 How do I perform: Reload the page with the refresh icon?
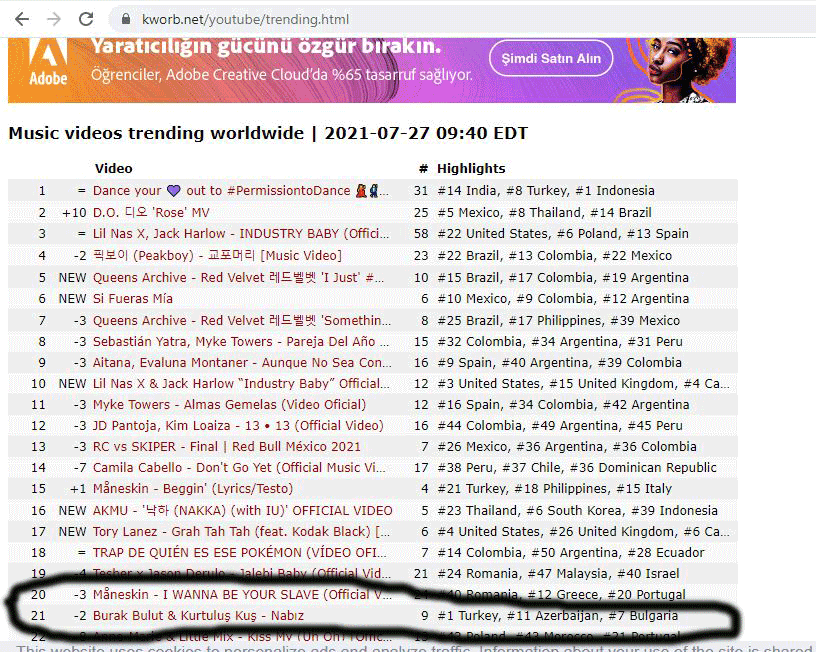pyautogui.click(x=86, y=19)
